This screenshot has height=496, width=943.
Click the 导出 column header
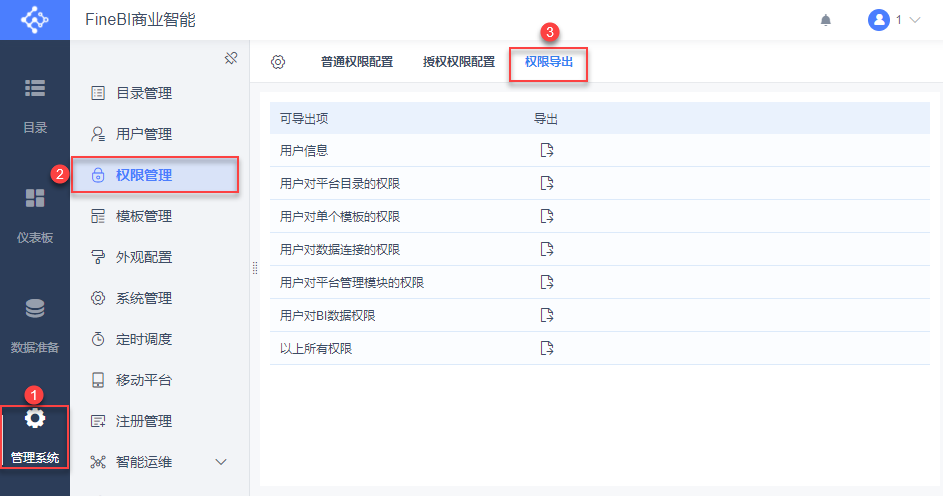(x=545, y=118)
